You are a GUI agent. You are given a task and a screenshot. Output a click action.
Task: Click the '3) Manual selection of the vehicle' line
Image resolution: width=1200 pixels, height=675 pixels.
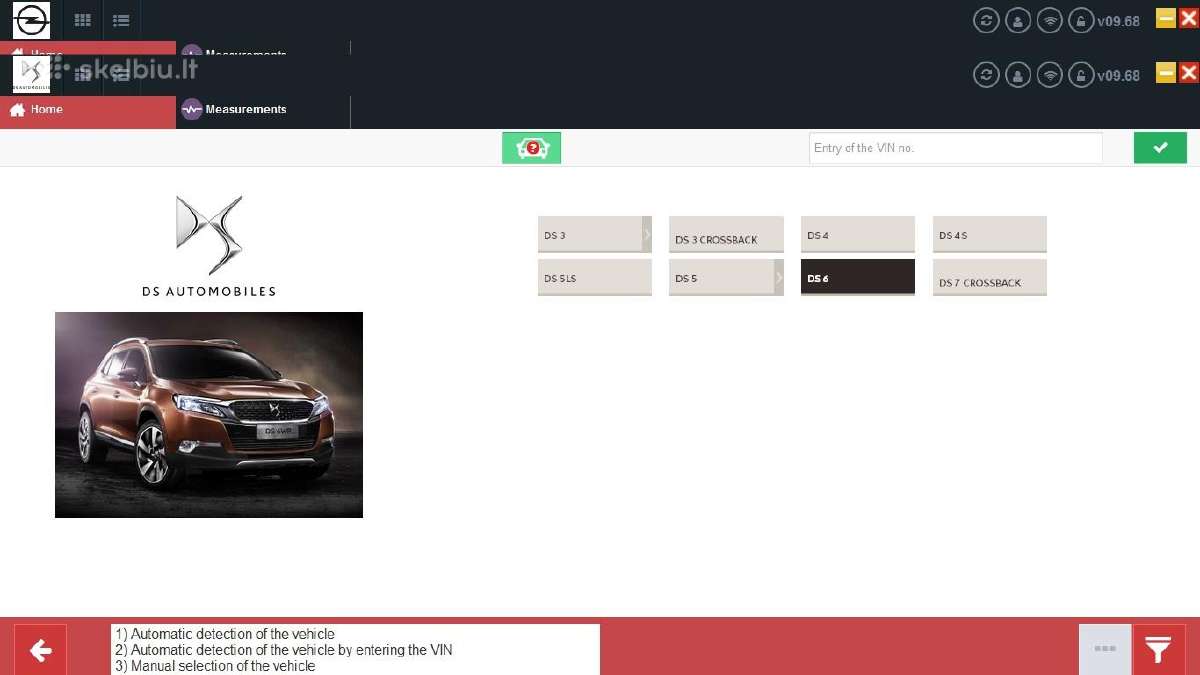[x=215, y=666]
